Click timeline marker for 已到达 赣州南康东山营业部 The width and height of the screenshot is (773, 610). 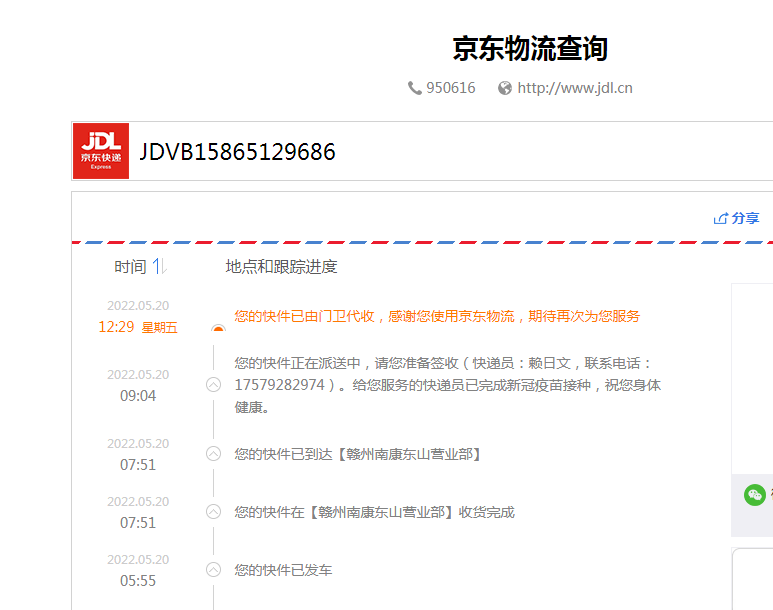[213, 454]
